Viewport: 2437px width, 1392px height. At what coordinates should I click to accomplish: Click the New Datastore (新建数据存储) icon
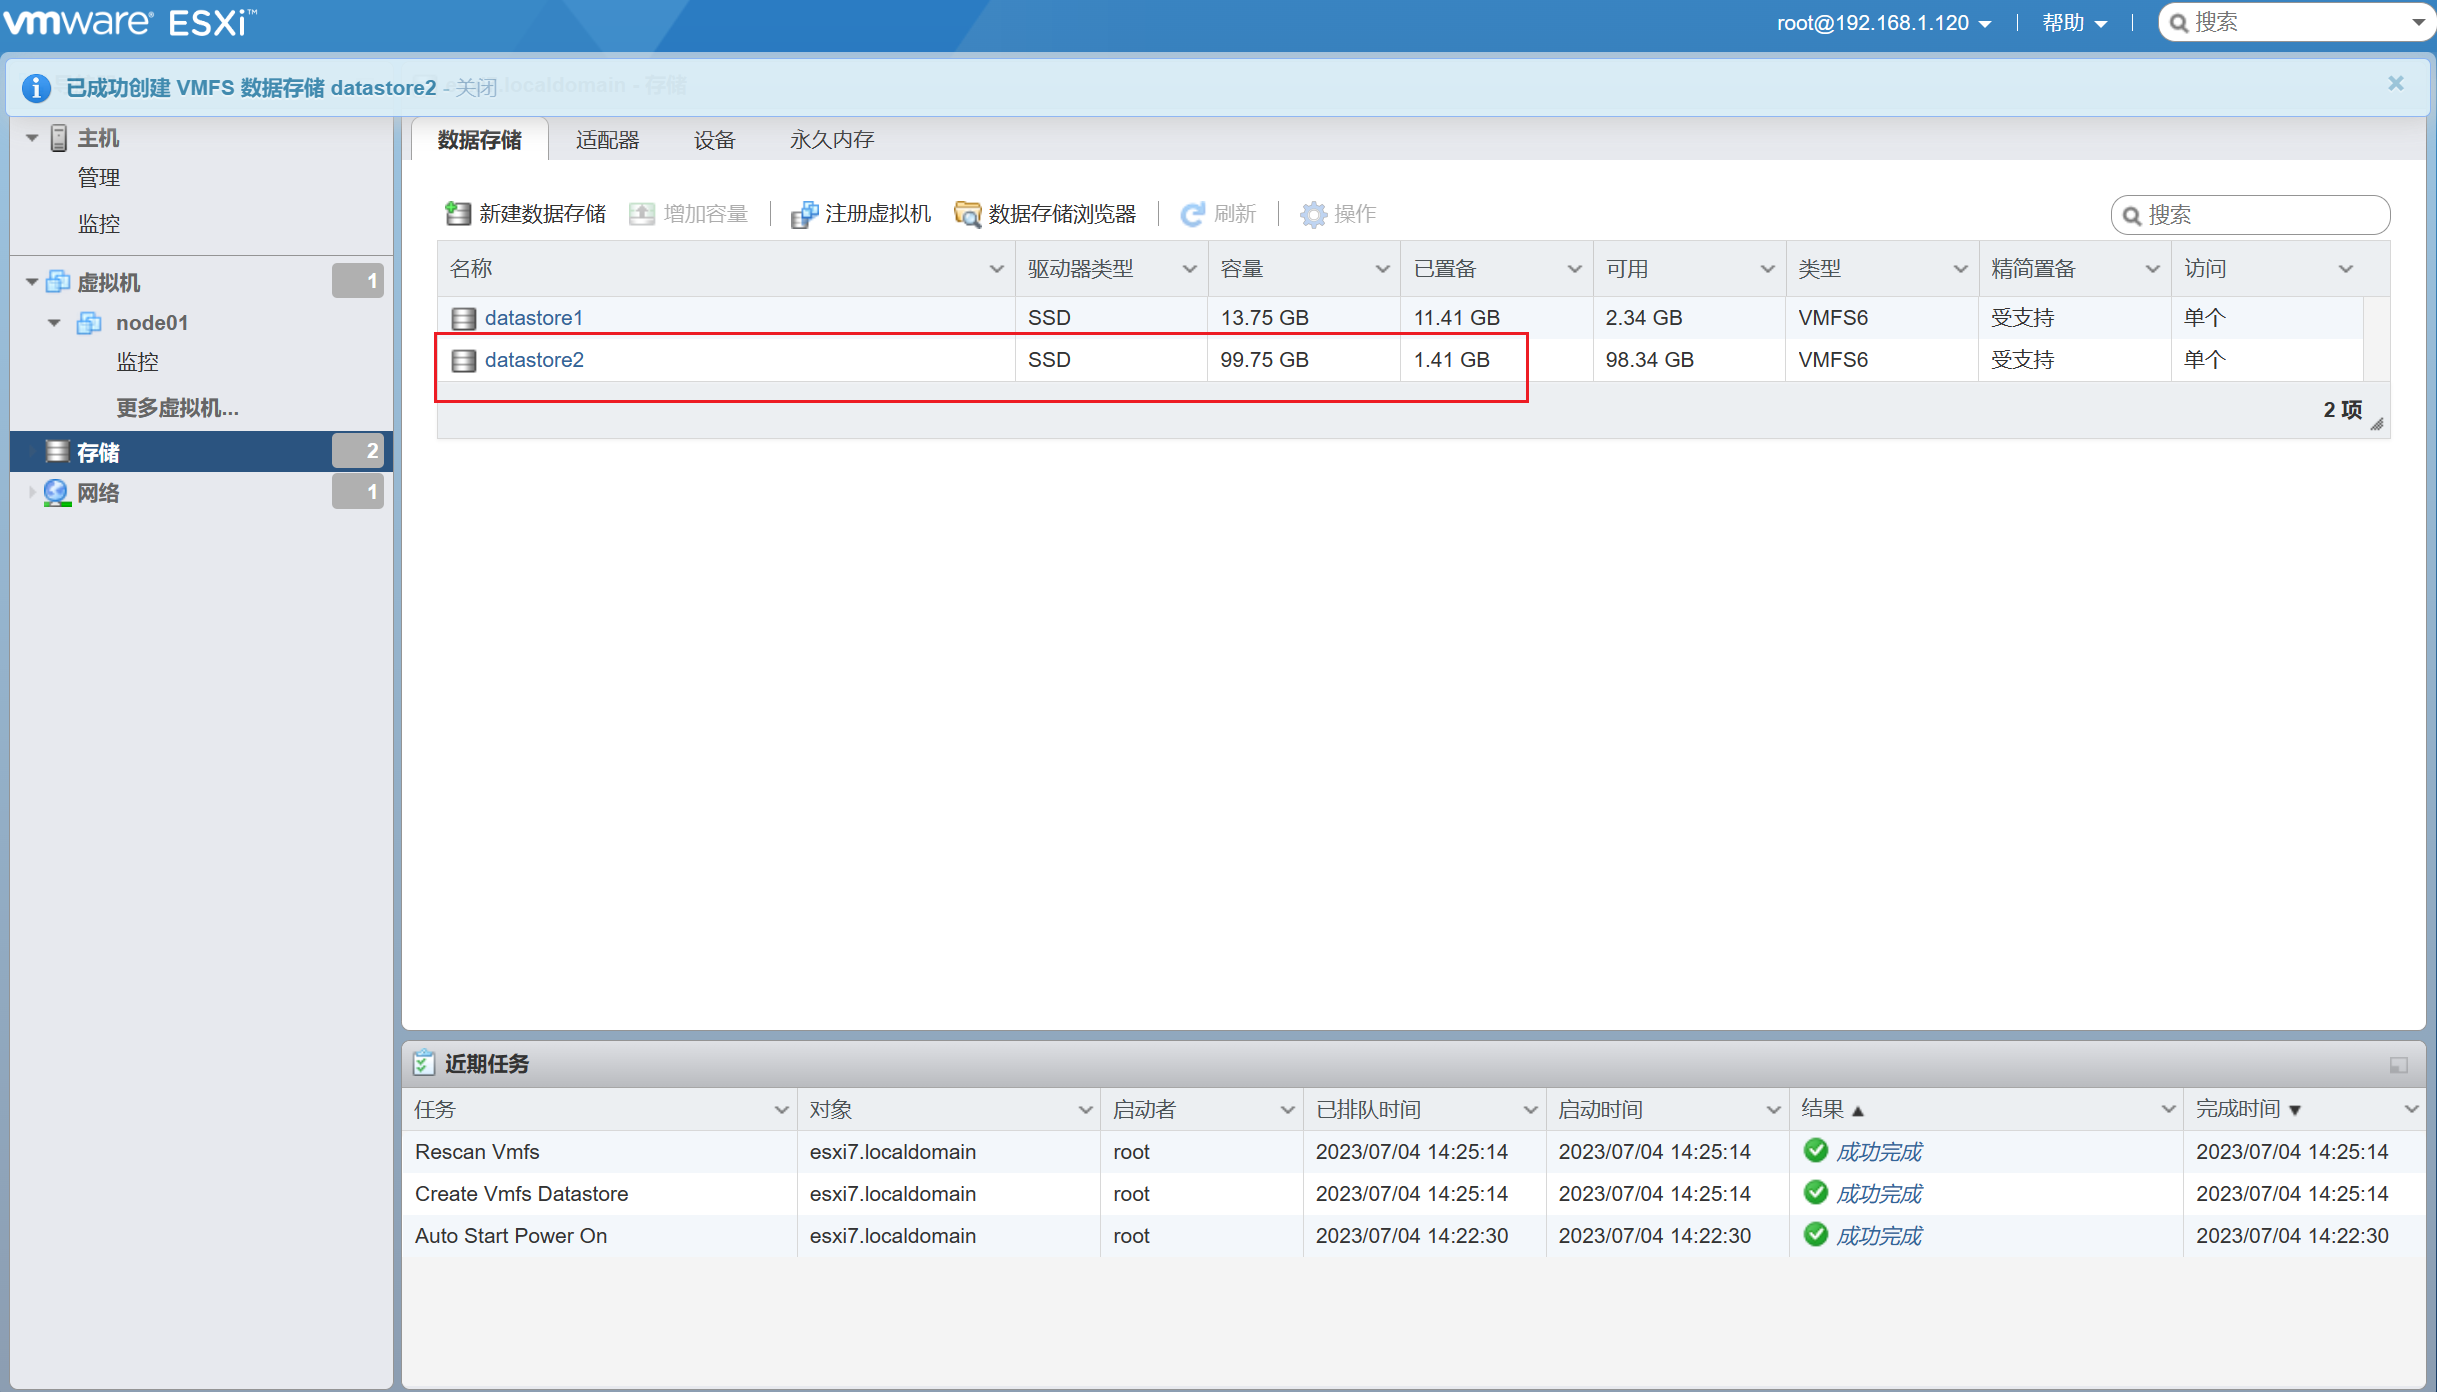(x=458, y=214)
